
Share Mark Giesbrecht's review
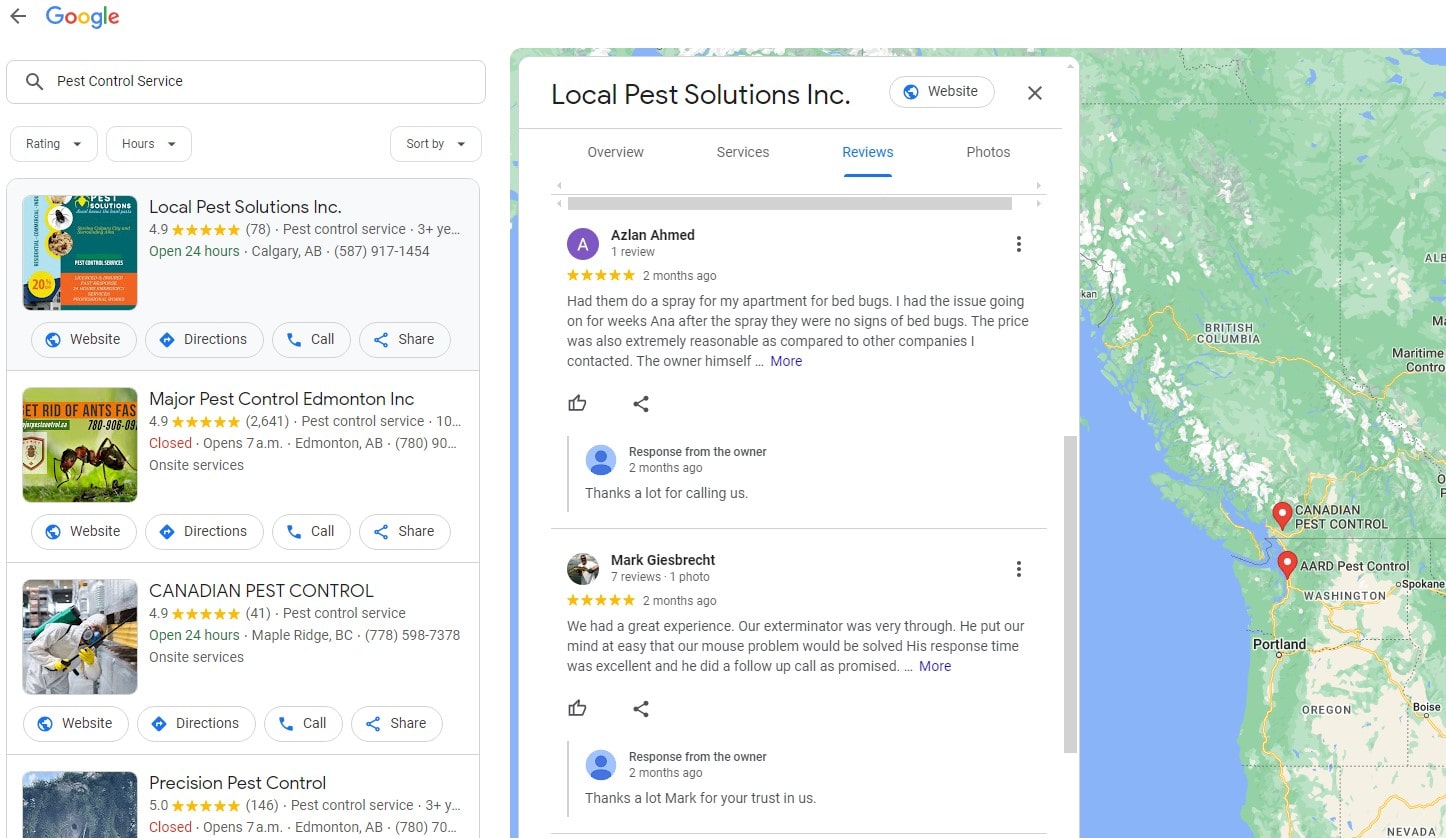point(641,708)
